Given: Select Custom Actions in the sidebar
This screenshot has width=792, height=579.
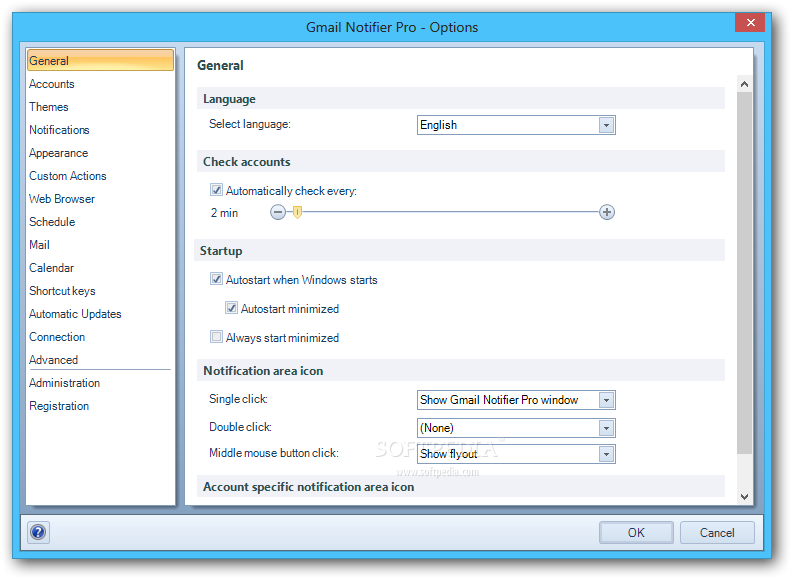Looking at the screenshot, I should pos(68,176).
